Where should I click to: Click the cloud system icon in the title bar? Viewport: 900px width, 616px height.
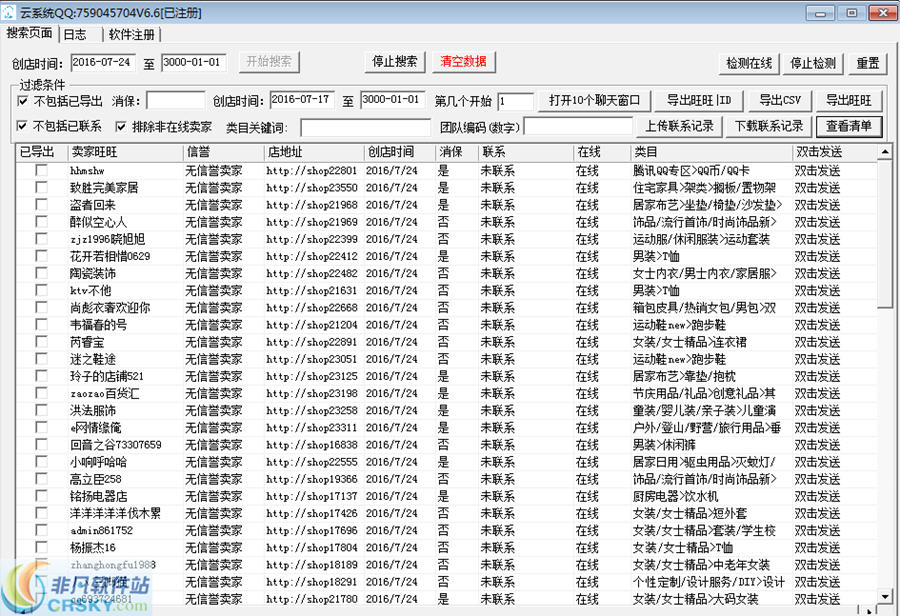(11, 11)
